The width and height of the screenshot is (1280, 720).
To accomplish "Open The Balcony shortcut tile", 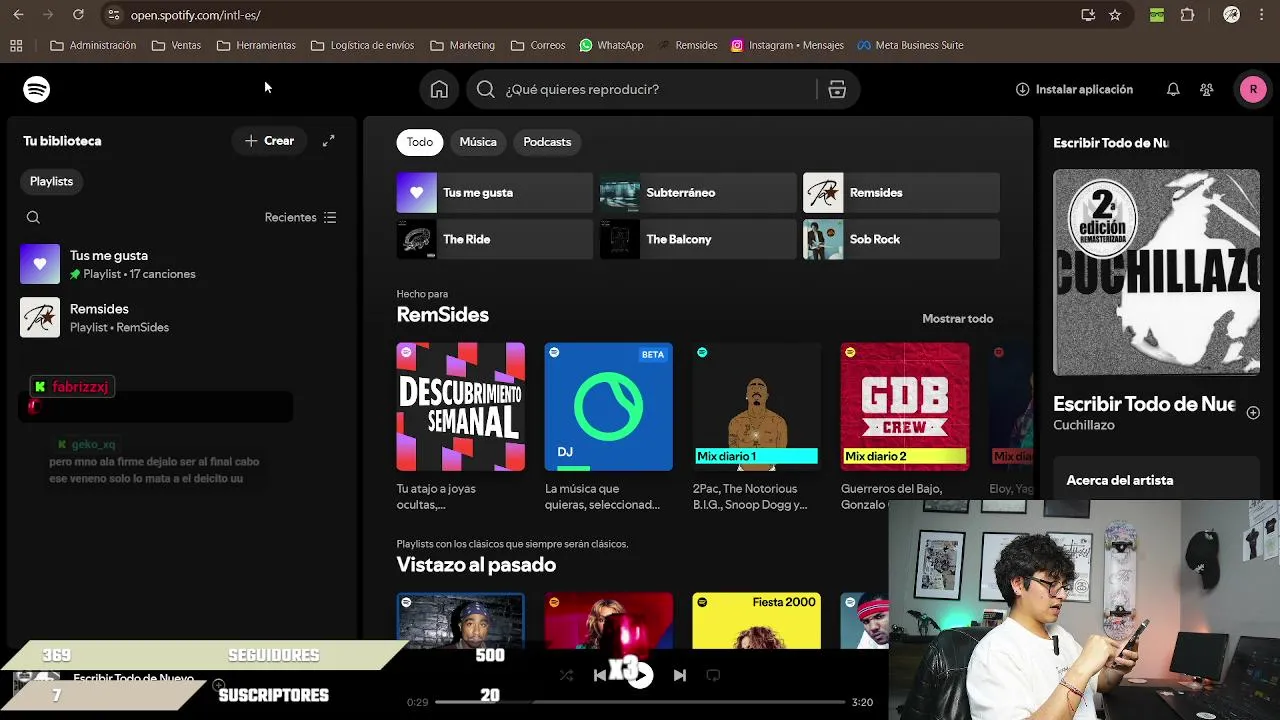I will pos(698,240).
